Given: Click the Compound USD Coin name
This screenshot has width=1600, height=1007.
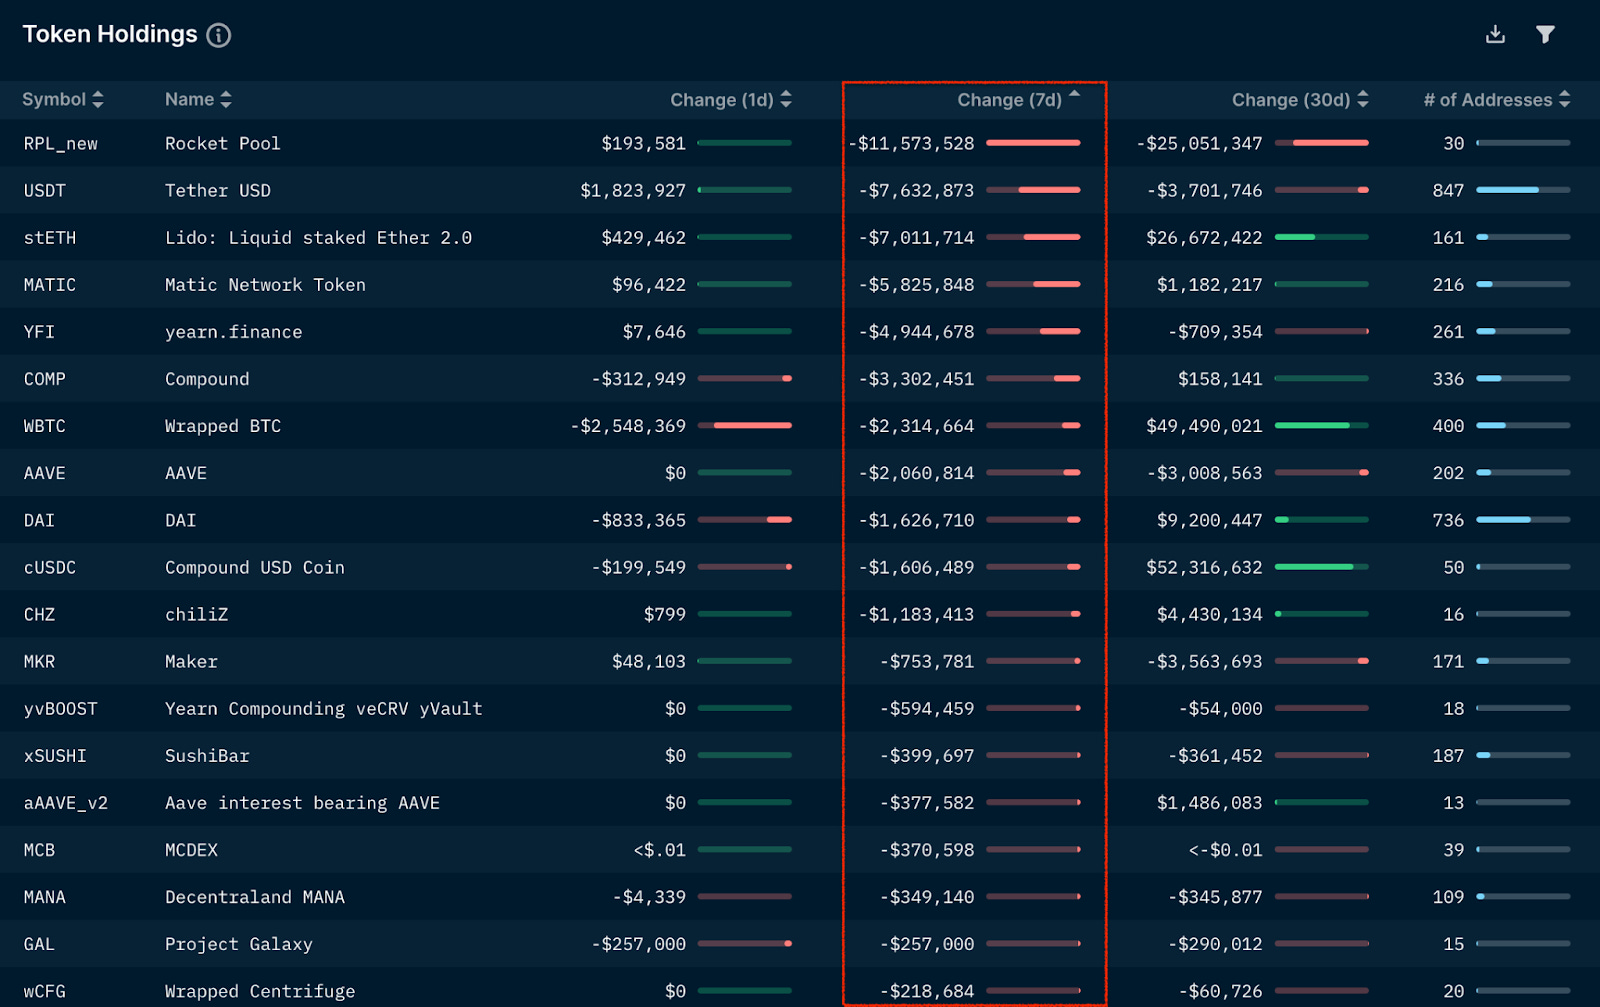Looking at the screenshot, I should (255, 568).
